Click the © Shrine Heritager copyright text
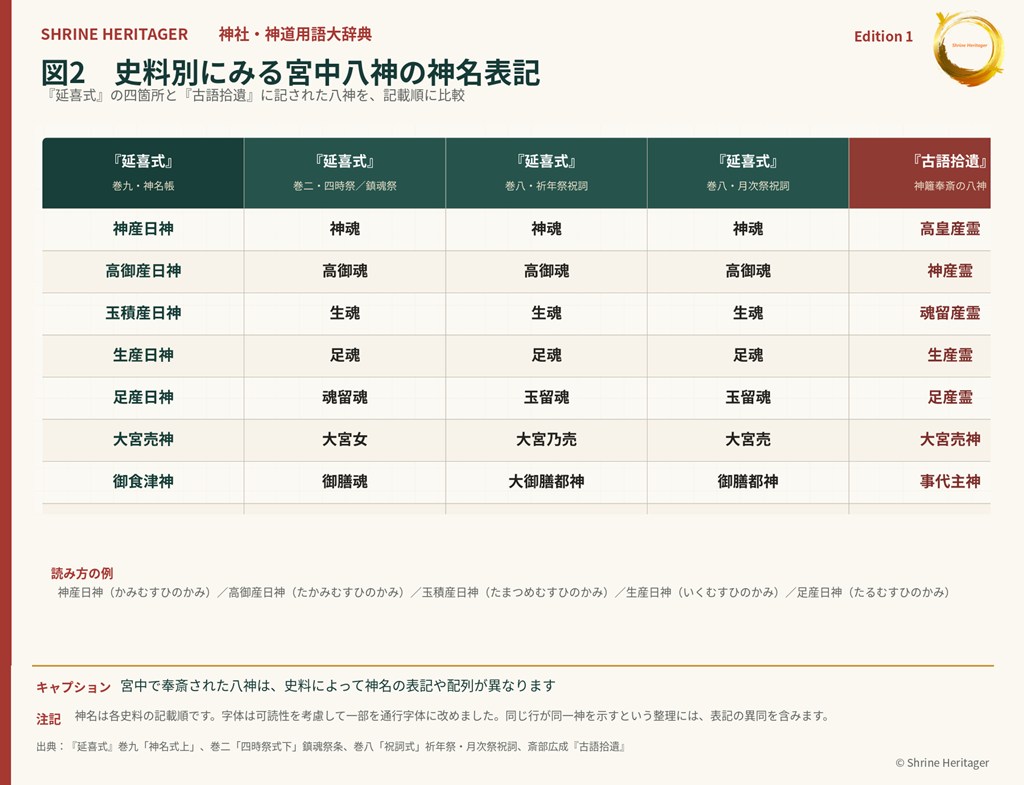 942,763
